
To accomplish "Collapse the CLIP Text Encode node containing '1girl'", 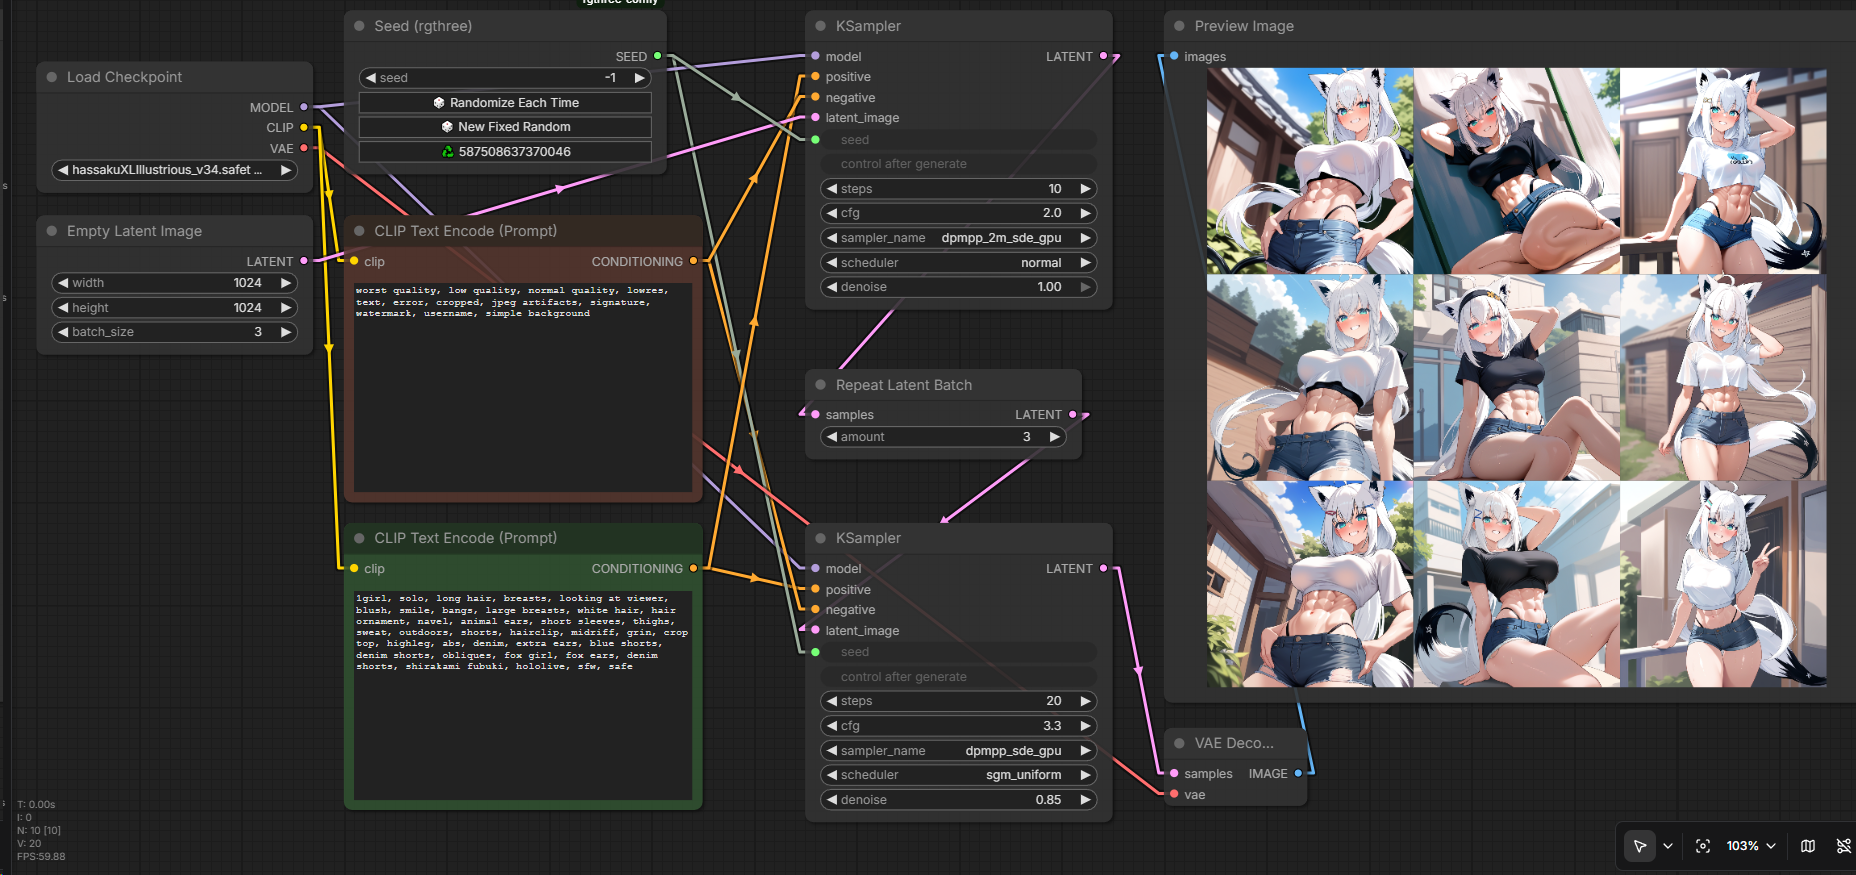I will pos(359,538).
